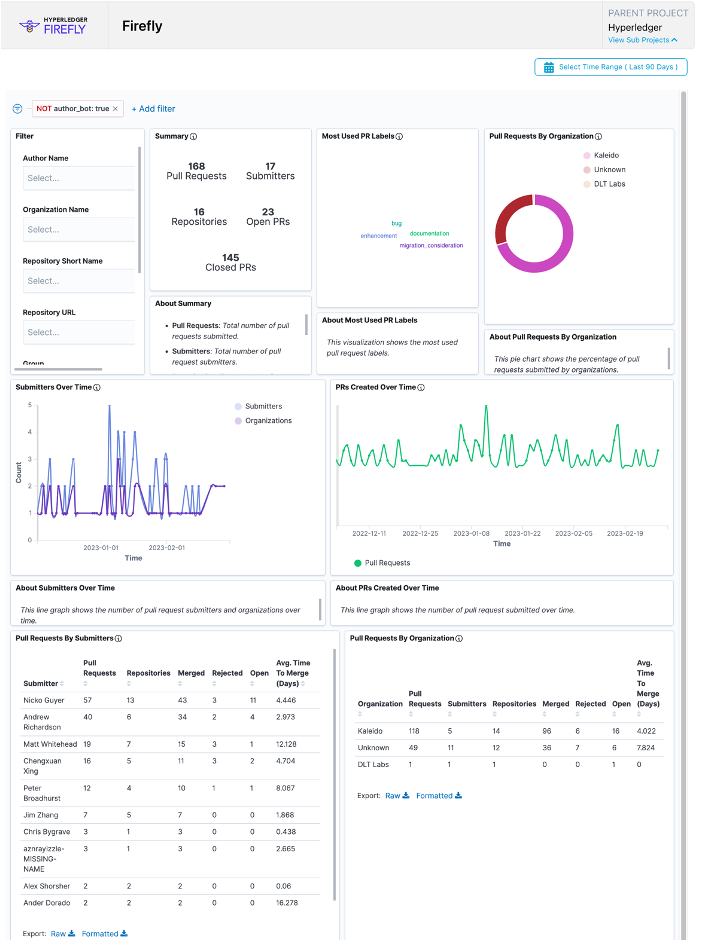Toggle DLT Labs legend color swatch

point(587,184)
